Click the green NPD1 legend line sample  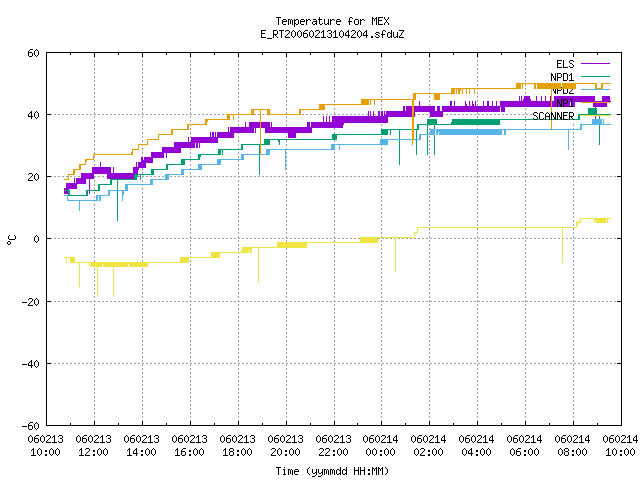pos(595,76)
